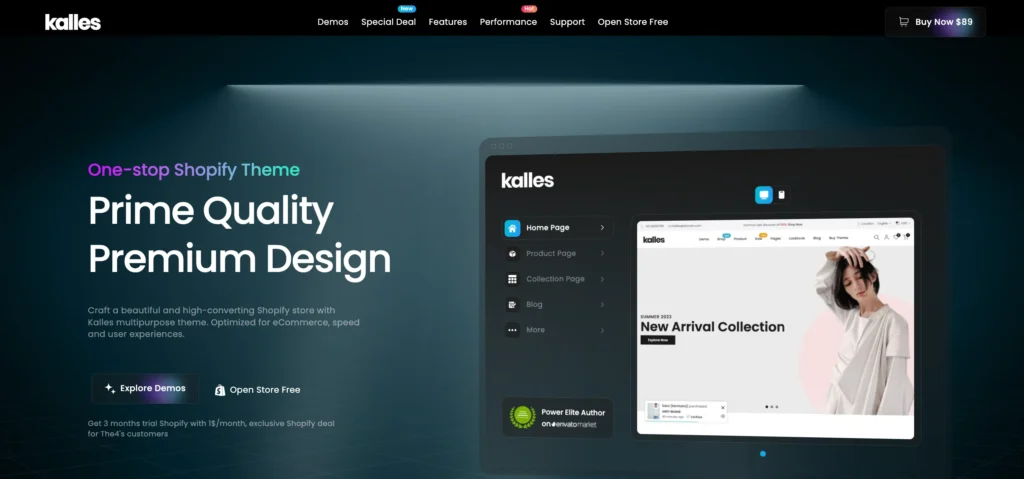
Task: Click the sparkle icon on Explore Demos
Action: (110, 388)
